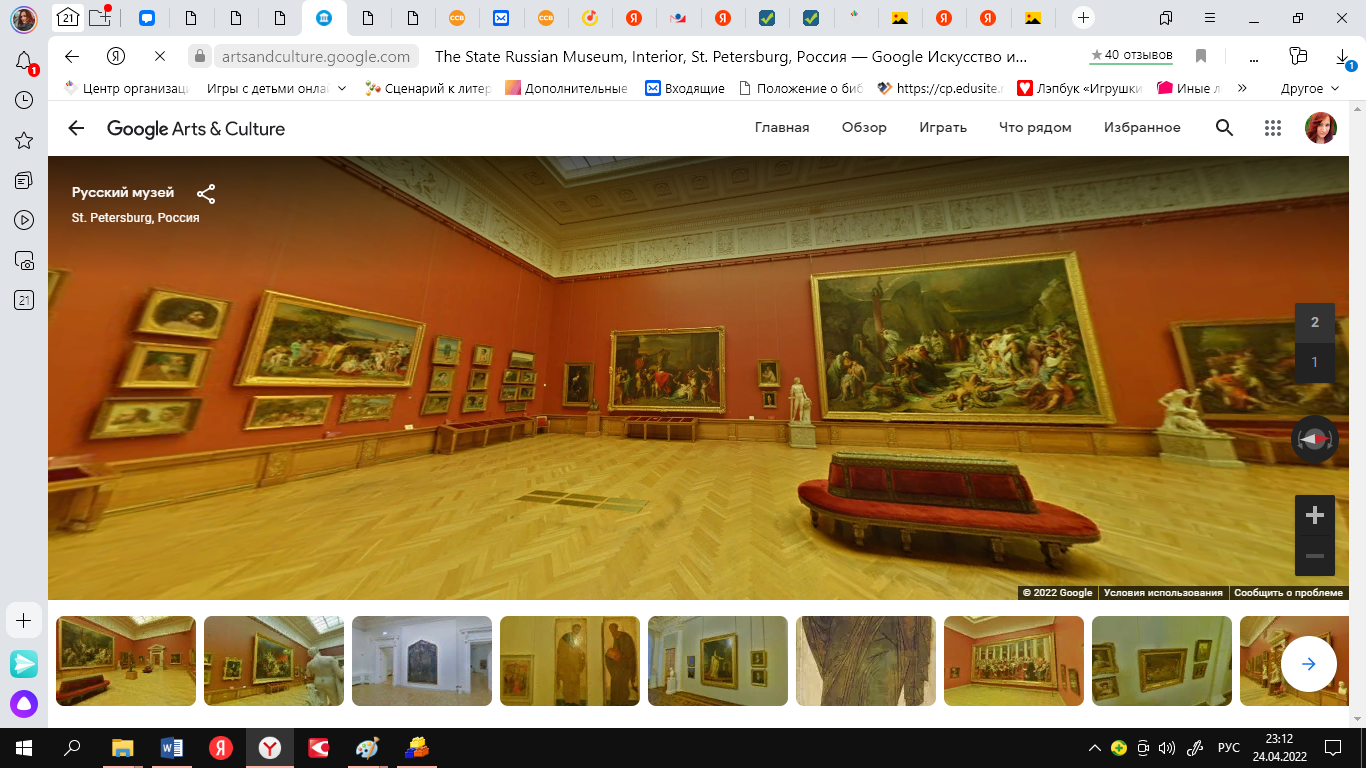This screenshot has height=768, width=1366.
Task: Switch input language РУС in the tray
Action: tap(1228, 748)
